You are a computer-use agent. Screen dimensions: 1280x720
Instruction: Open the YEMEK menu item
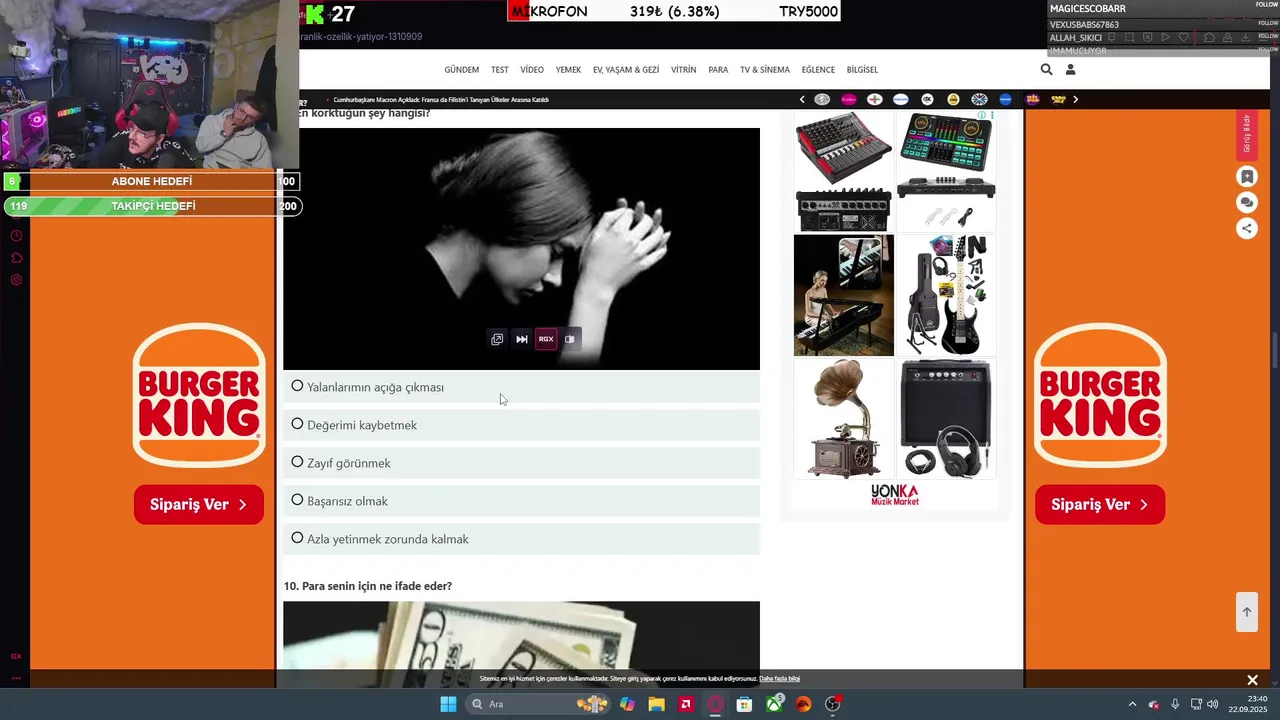coord(568,70)
